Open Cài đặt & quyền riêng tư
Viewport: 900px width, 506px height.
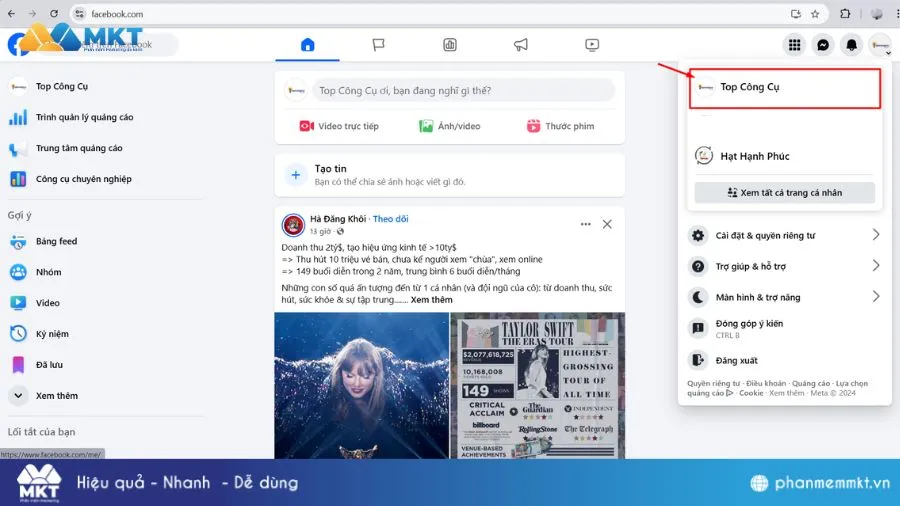coord(785,235)
